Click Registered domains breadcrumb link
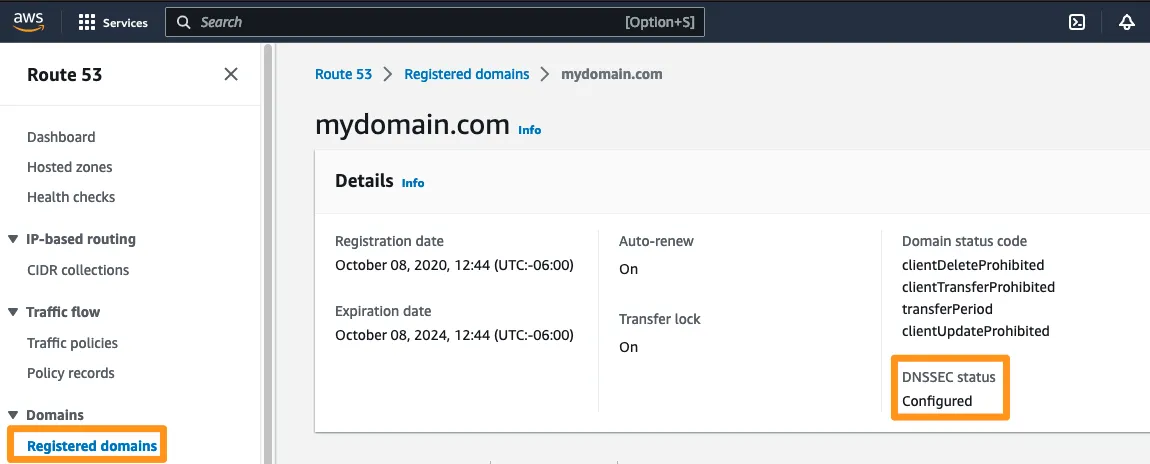The height and width of the screenshot is (464, 1150). (x=466, y=74)
